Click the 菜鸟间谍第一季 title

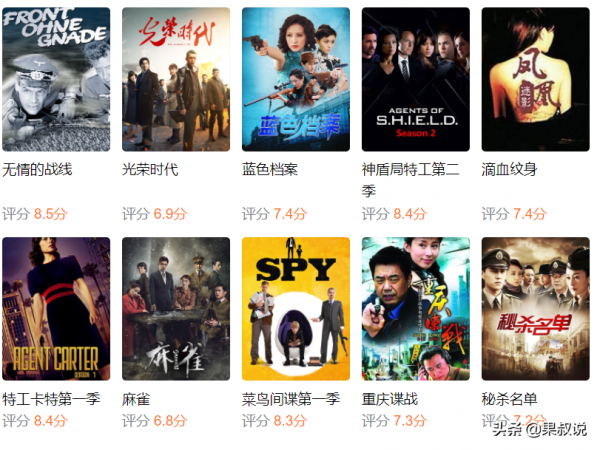coord(291,399)
